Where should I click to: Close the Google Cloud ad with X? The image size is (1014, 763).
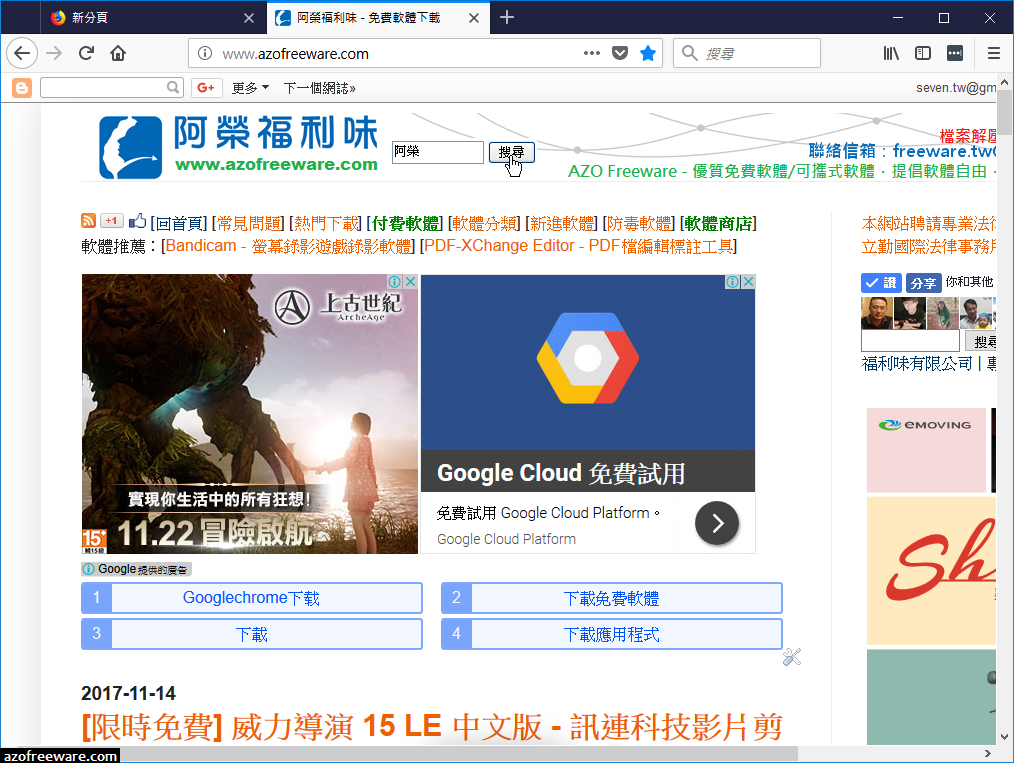pos(748,282)
